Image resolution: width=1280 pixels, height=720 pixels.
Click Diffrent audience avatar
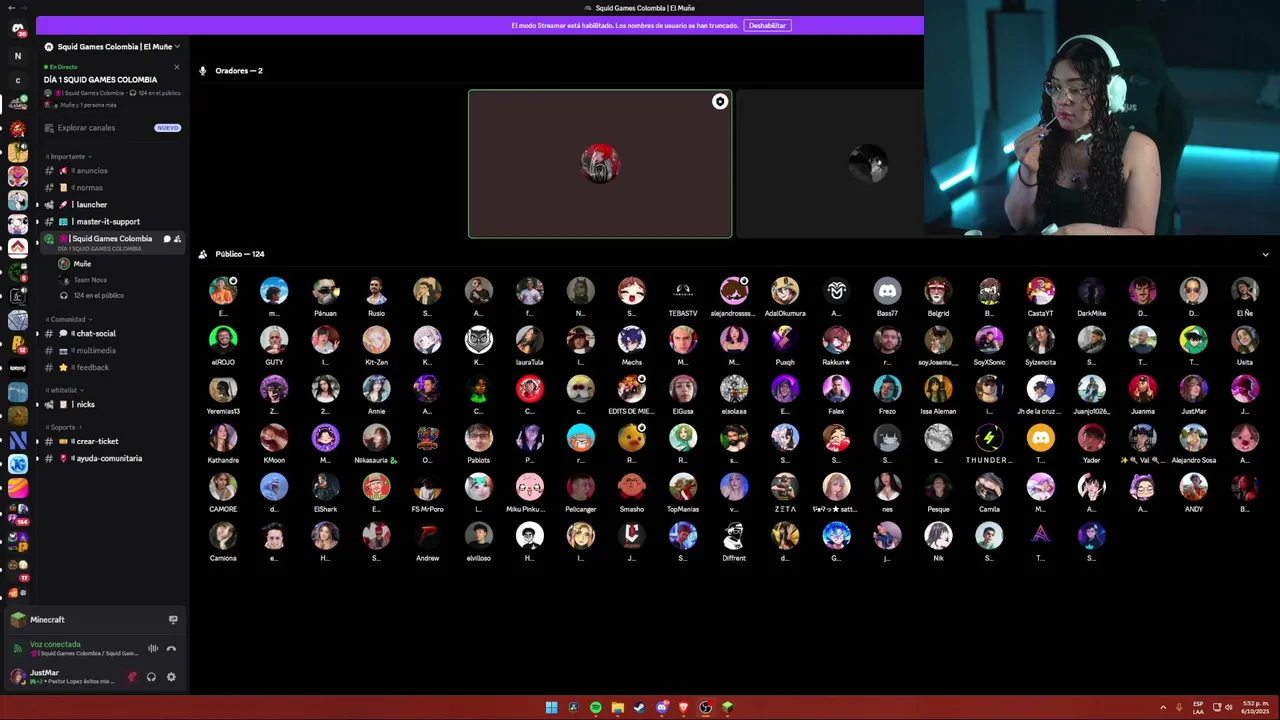coord(734,536)
